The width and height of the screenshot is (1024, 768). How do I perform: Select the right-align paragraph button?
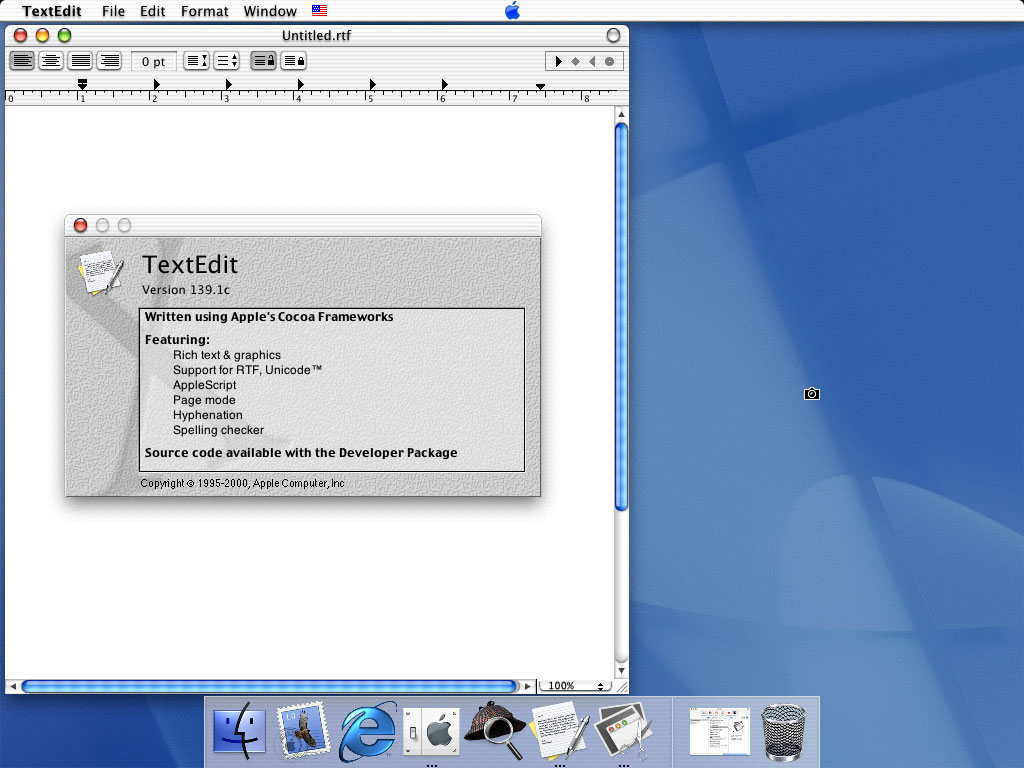click(109, 61)
